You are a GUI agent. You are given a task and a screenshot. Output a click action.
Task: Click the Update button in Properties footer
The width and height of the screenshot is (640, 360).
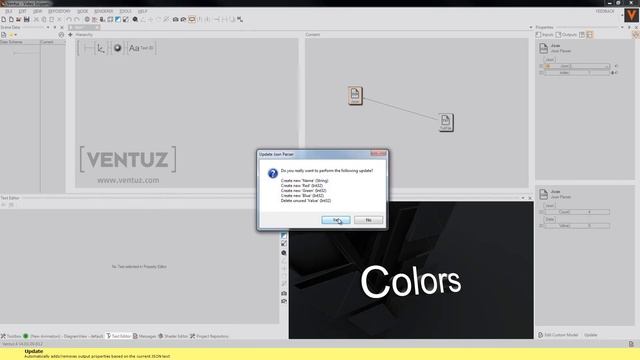tap(591, 335)
